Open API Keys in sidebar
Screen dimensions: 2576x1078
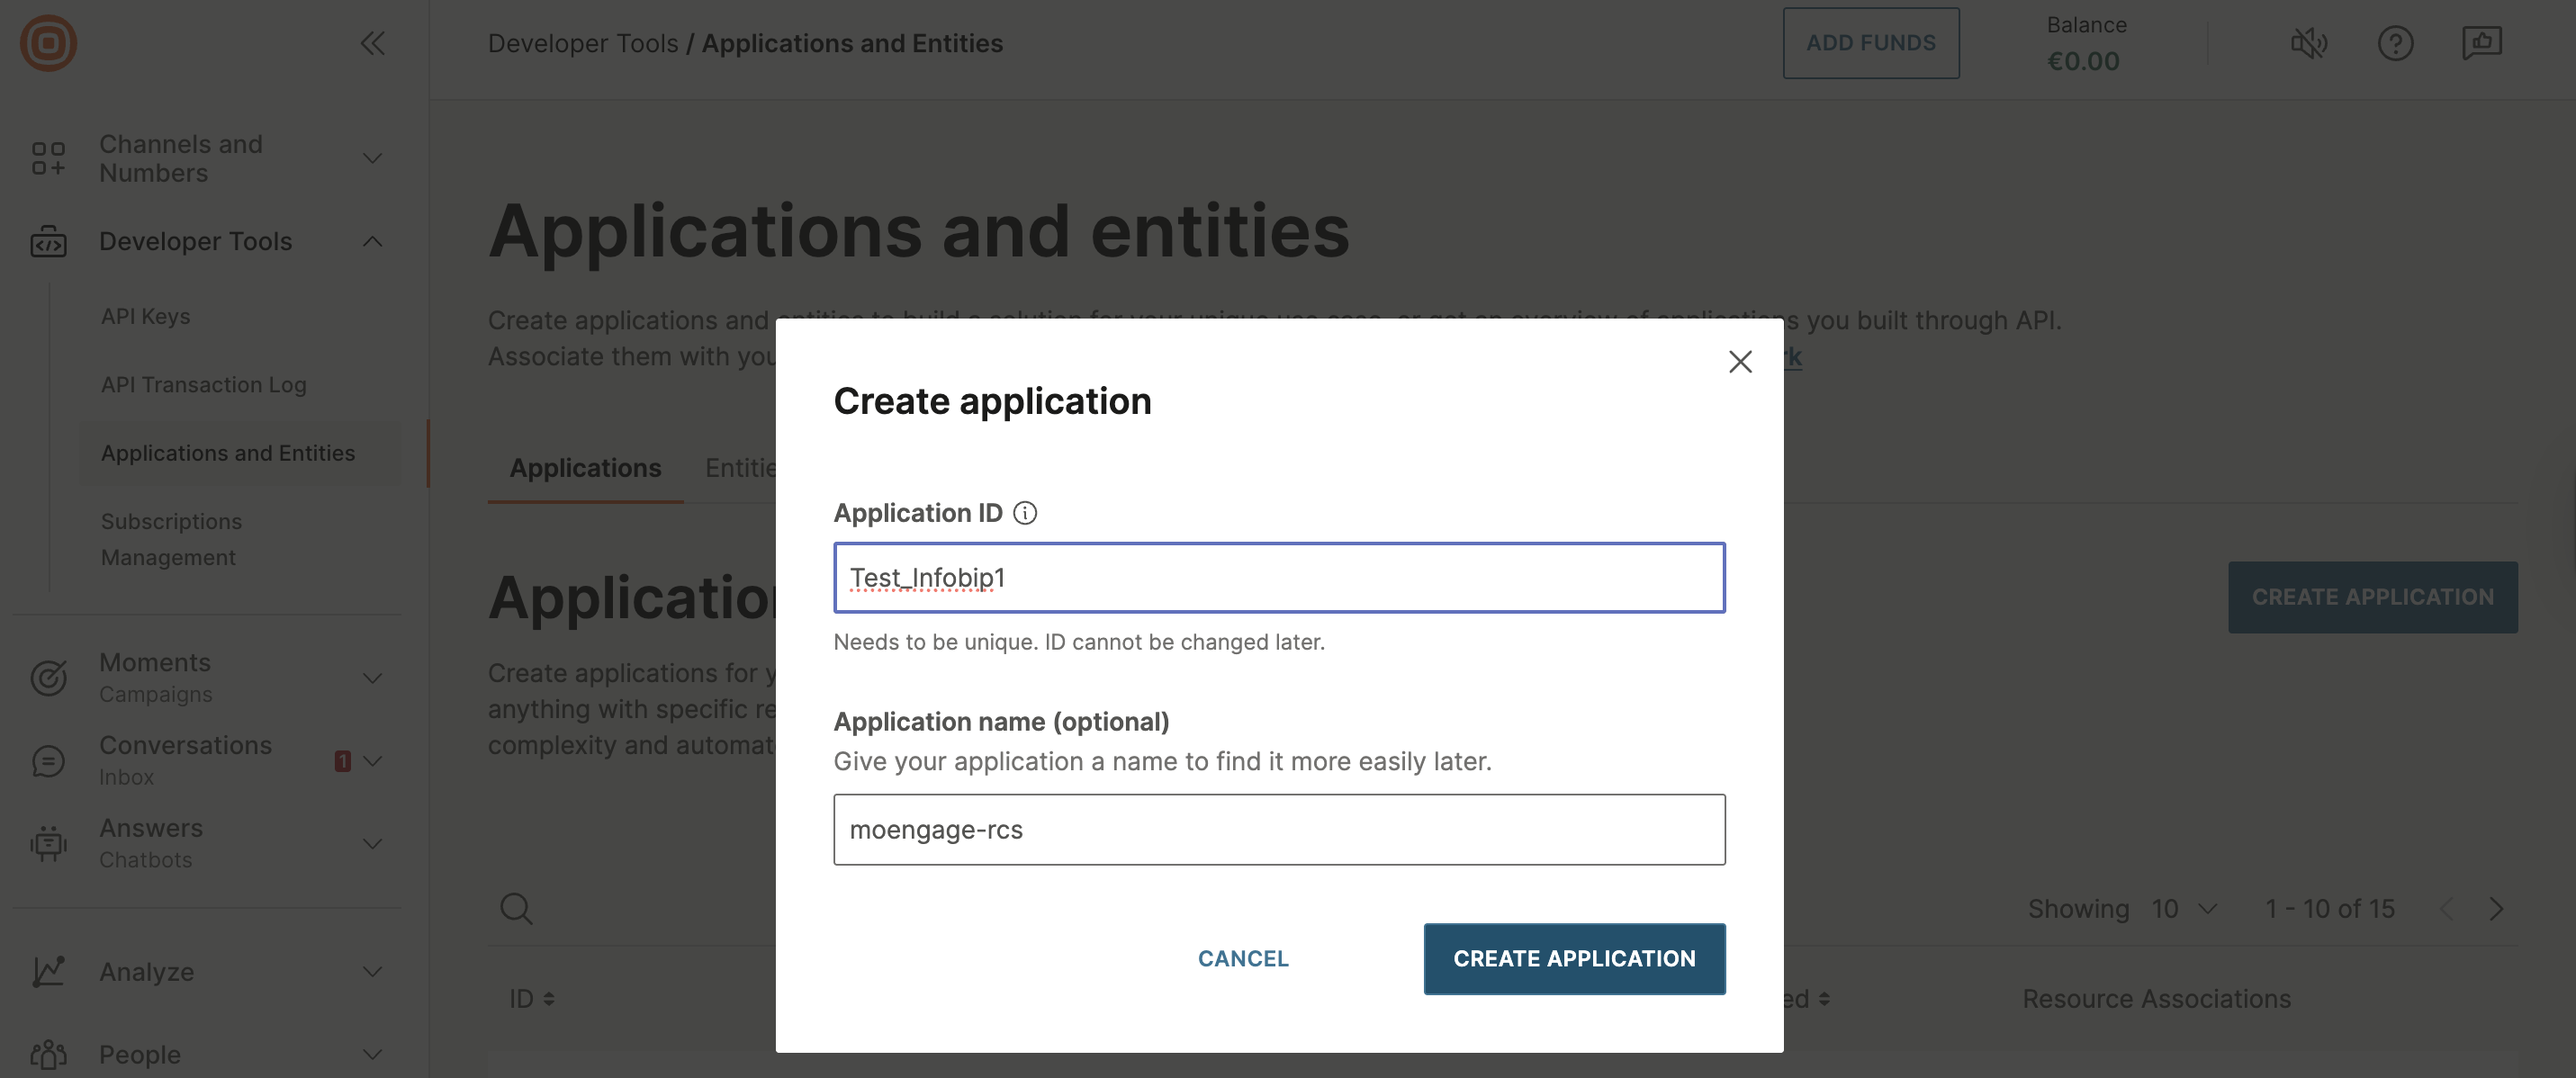coord(145,316)
